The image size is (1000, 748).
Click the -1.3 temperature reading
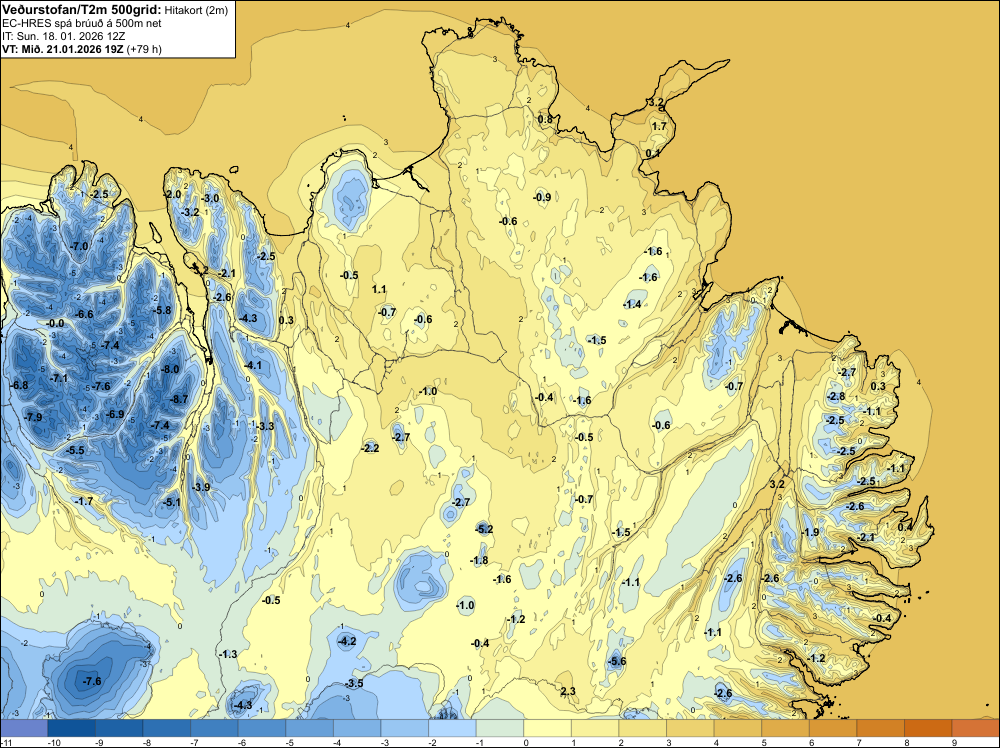(x=228, y=654)
